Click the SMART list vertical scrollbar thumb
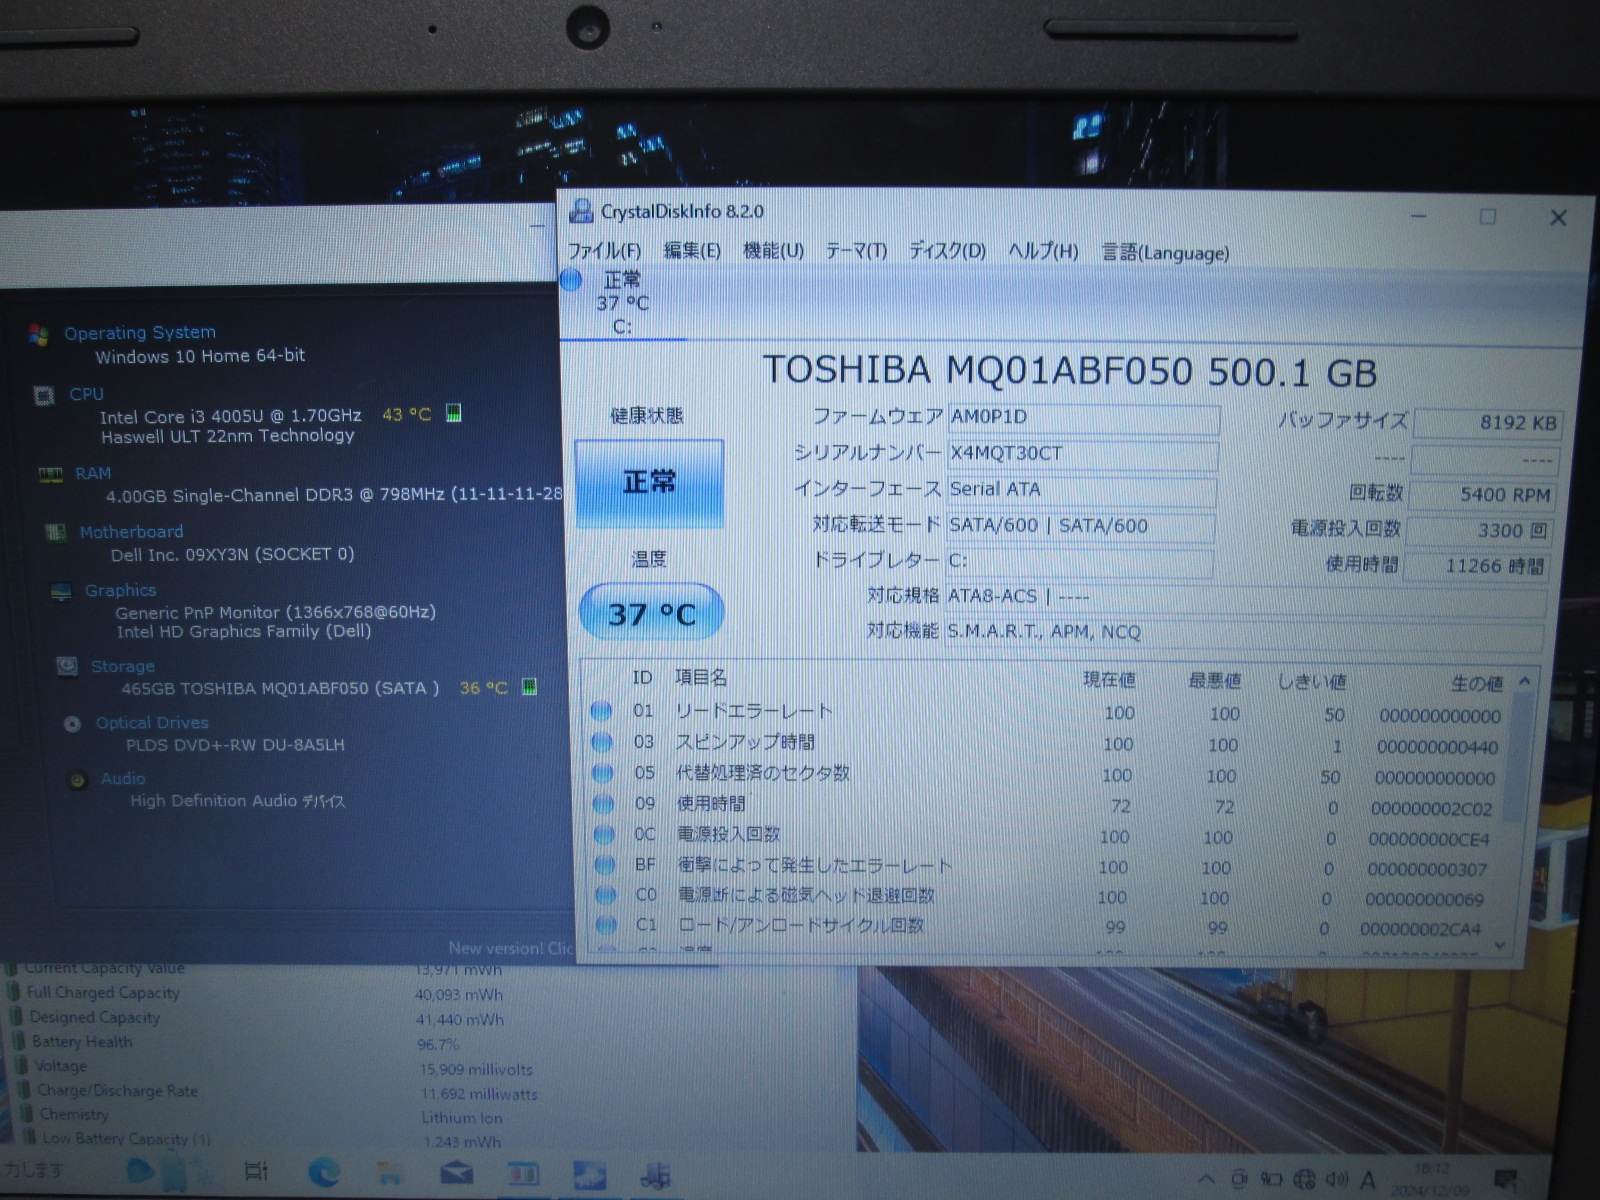Viewport: 1600px width, 1200px height. [1519, 755]
